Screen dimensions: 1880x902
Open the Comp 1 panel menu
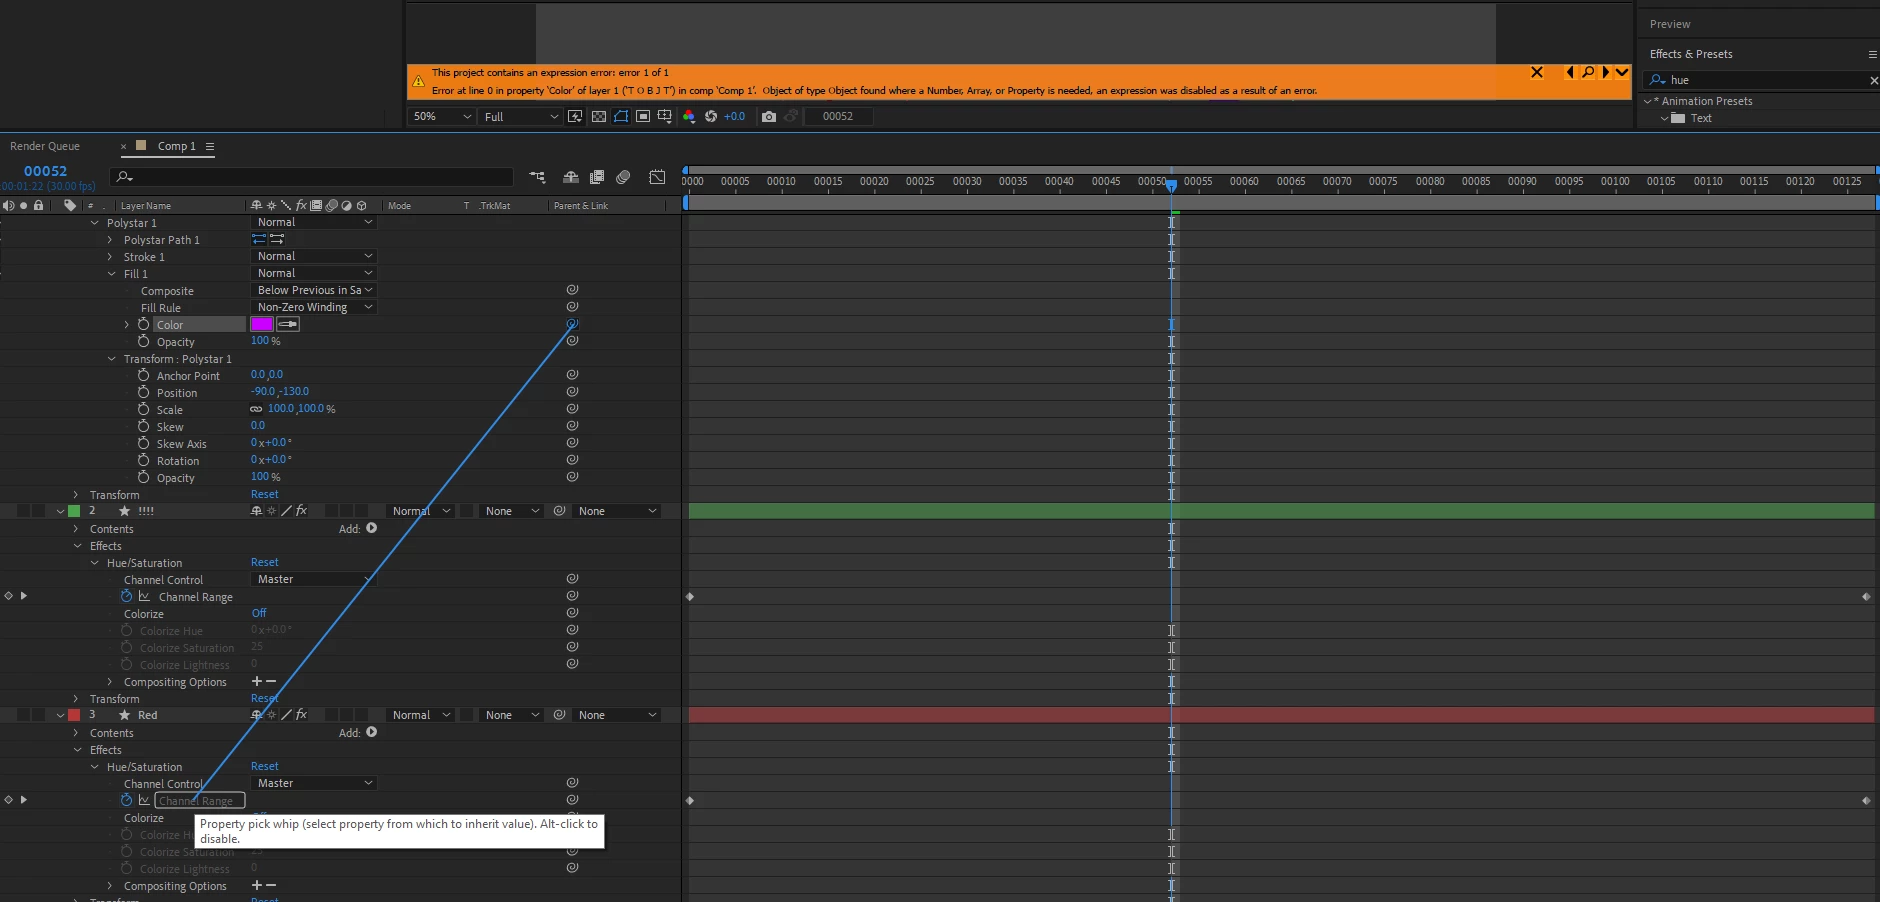pyautogui.click(x=210, y=146)
